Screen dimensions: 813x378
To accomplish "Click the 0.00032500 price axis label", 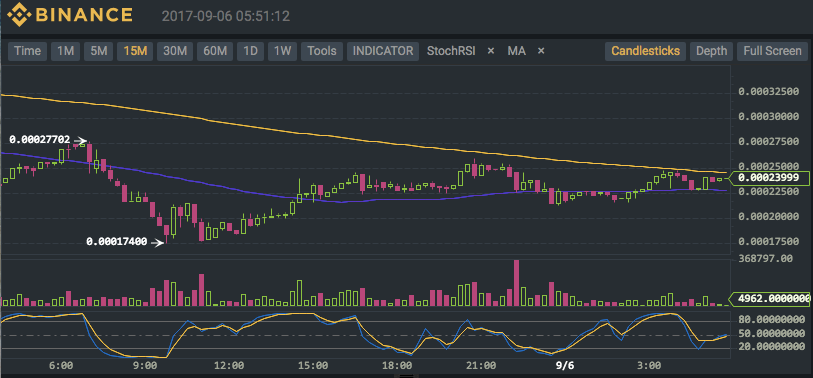I will [768, 92].
